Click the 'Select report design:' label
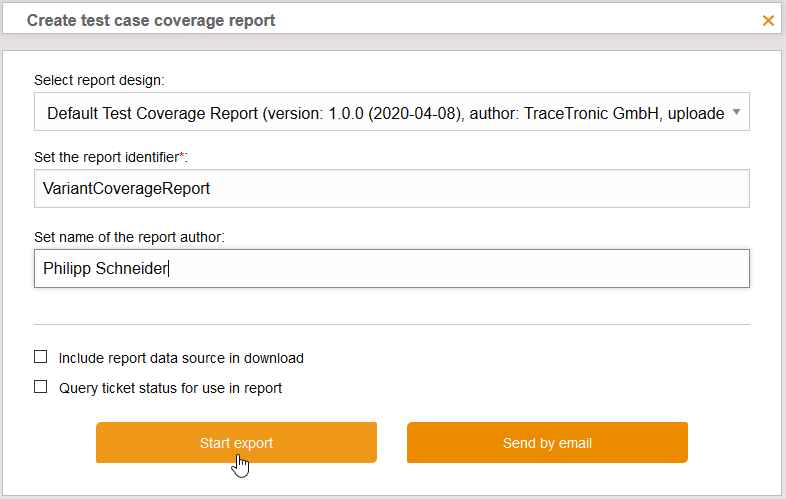786x499 pixels. click(x=99, y=79)
